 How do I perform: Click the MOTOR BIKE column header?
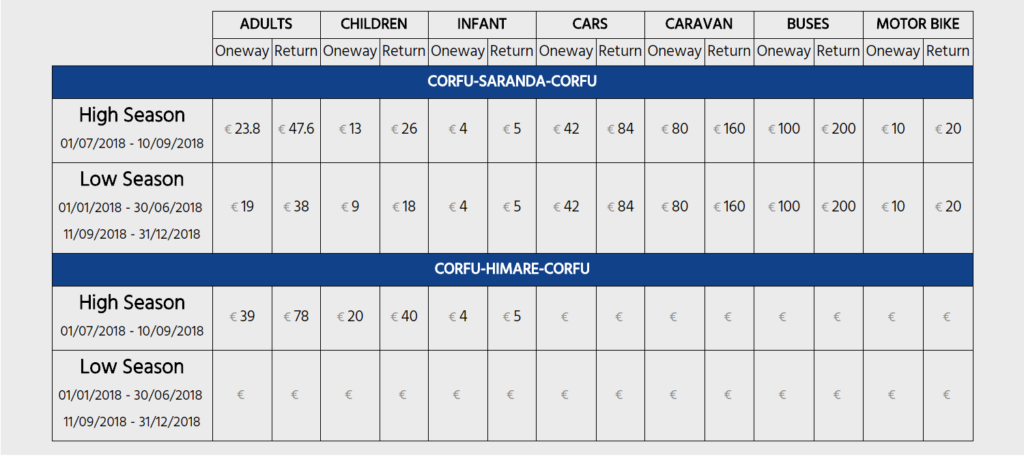[917, 24]
